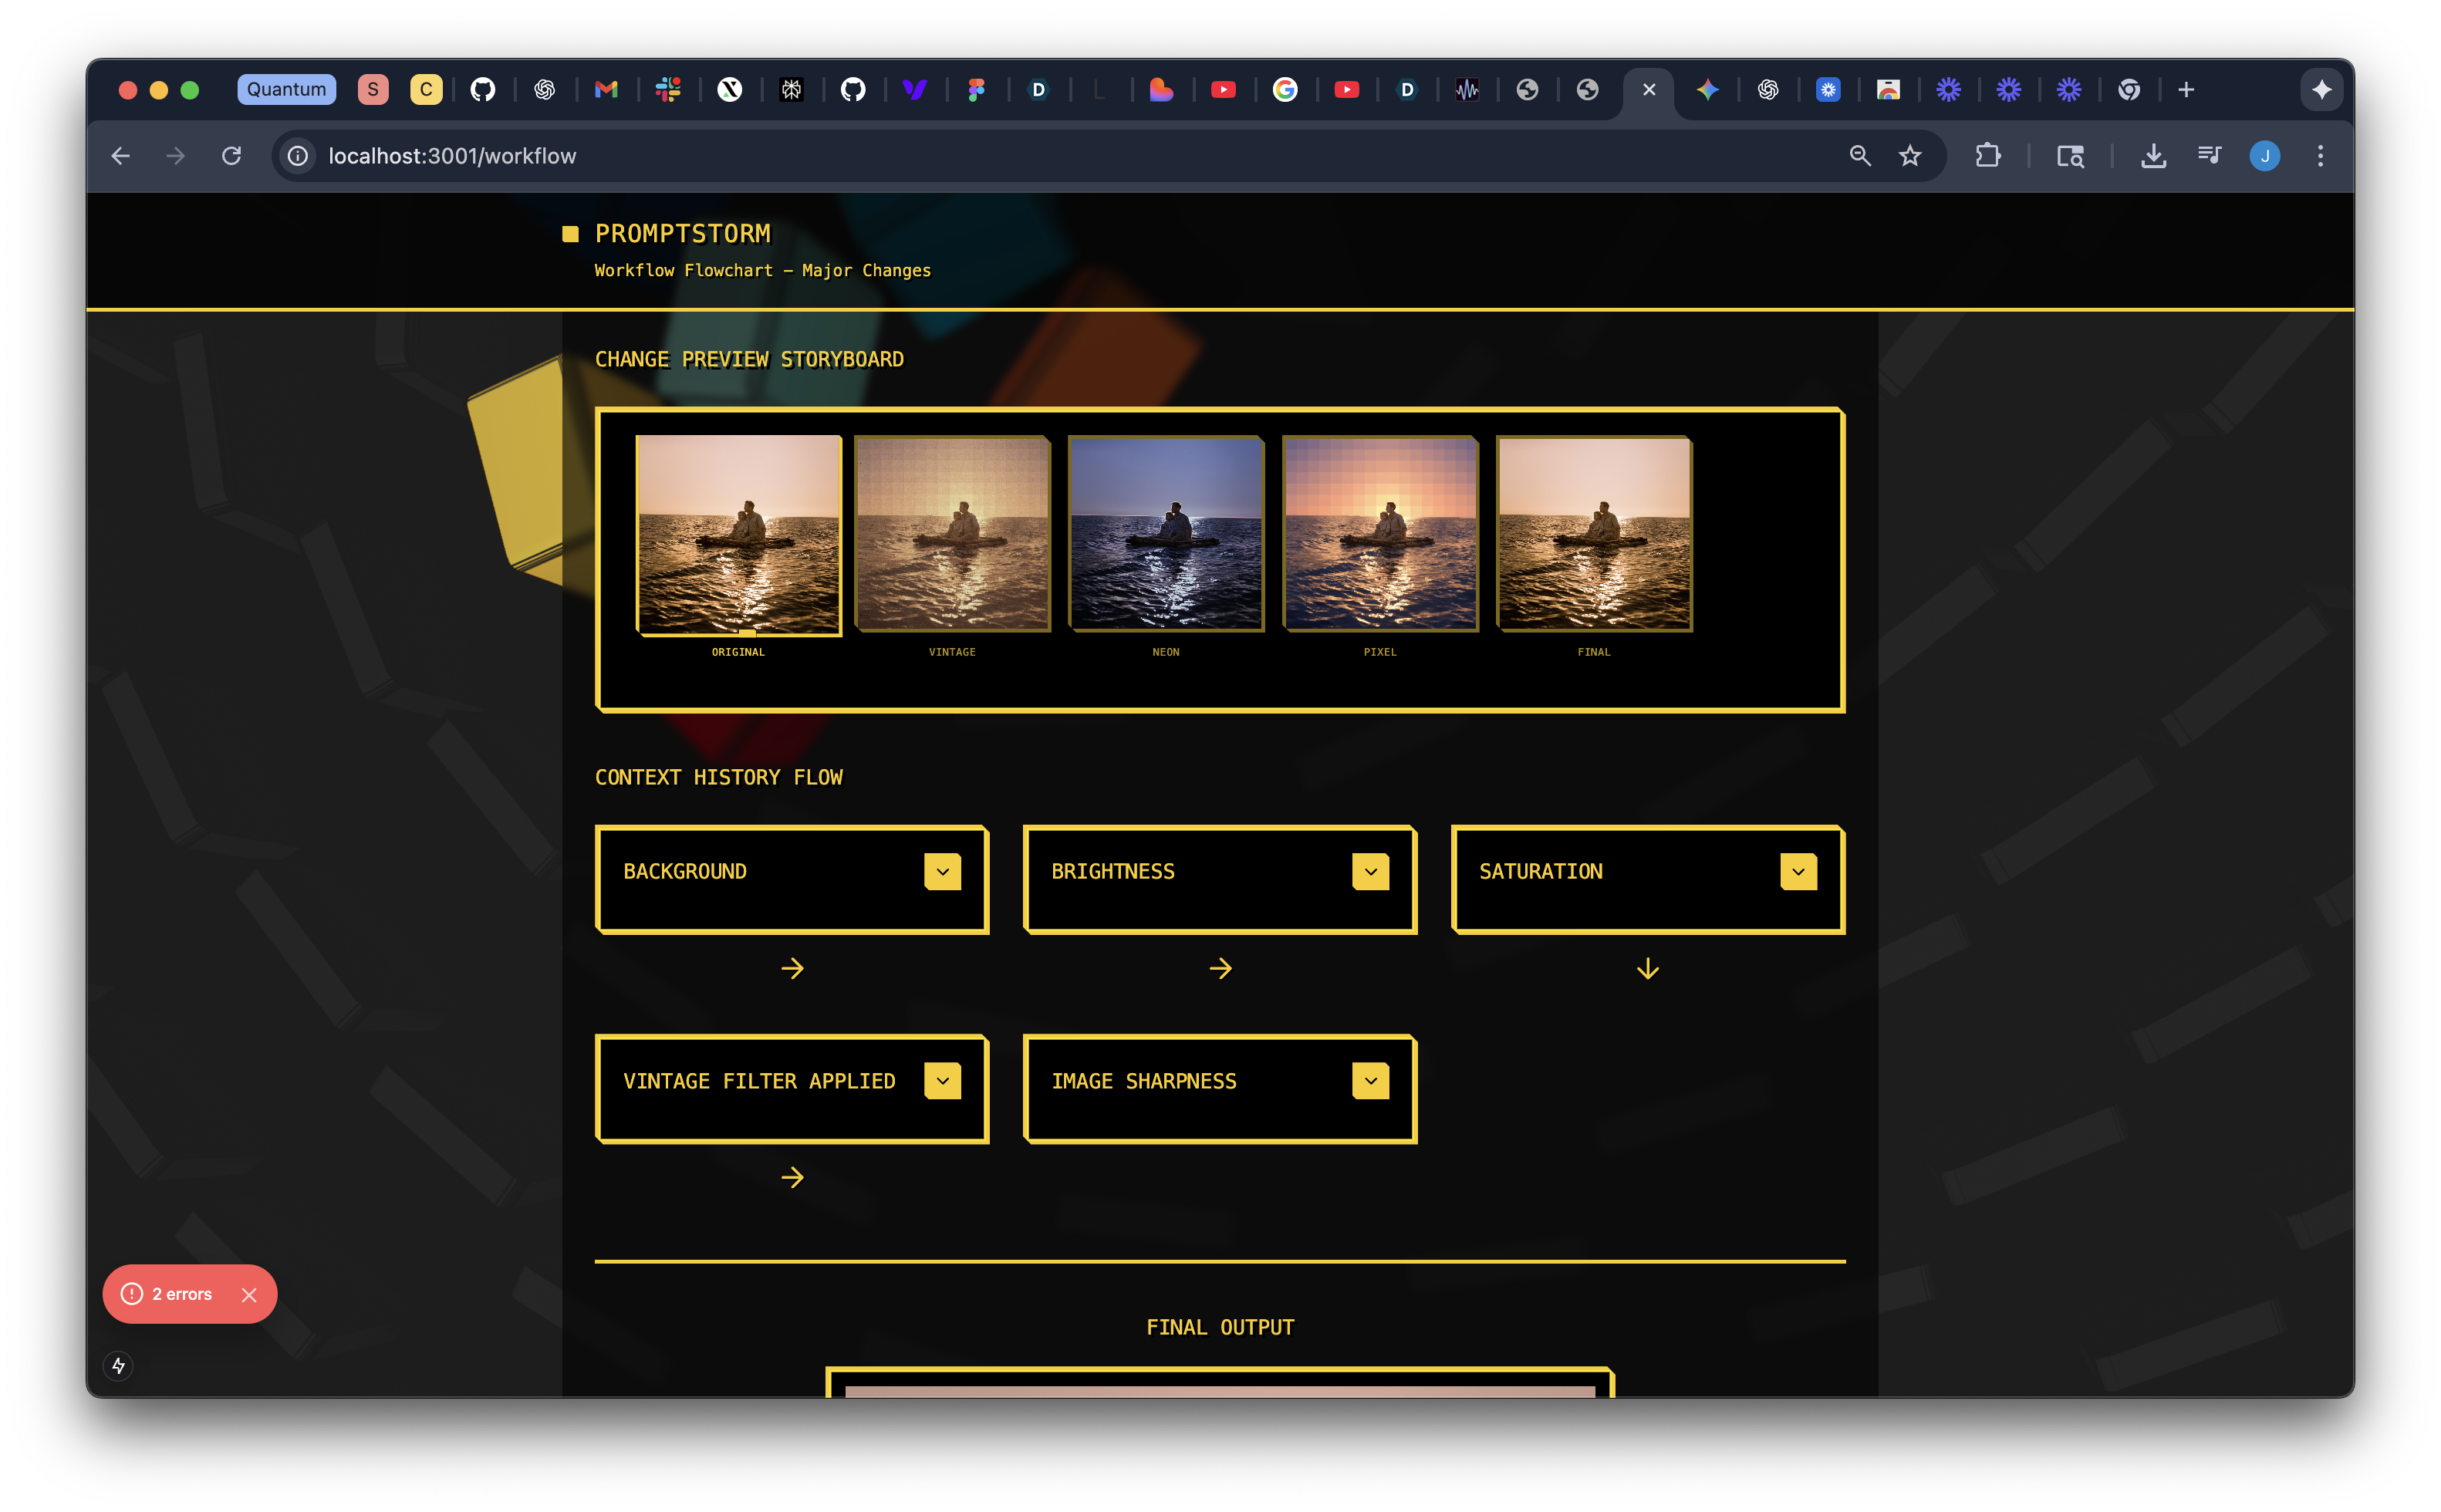This screenshot has width=2441, height=1512.
Task: Click the Next.js dev tools lightning icon
Action: (x=118, y=1365)
